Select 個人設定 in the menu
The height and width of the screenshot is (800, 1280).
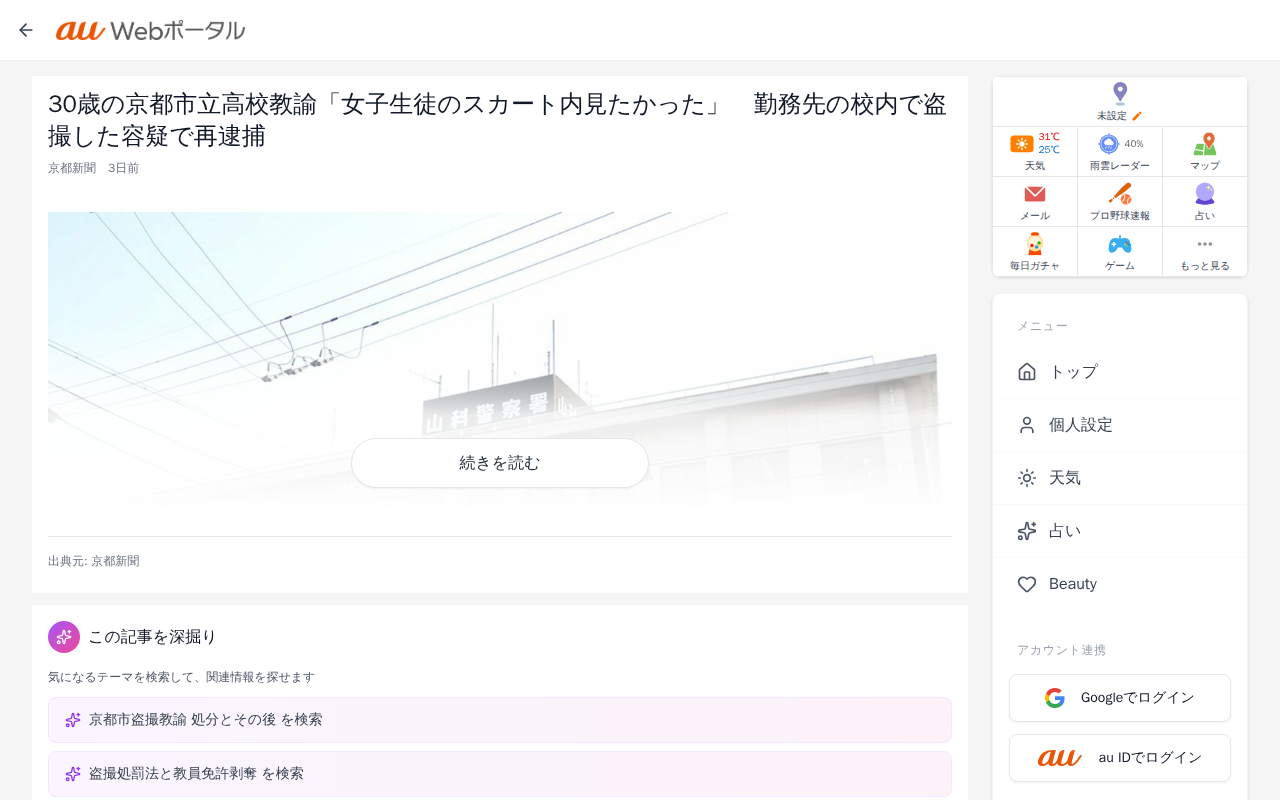[1120, 425]
